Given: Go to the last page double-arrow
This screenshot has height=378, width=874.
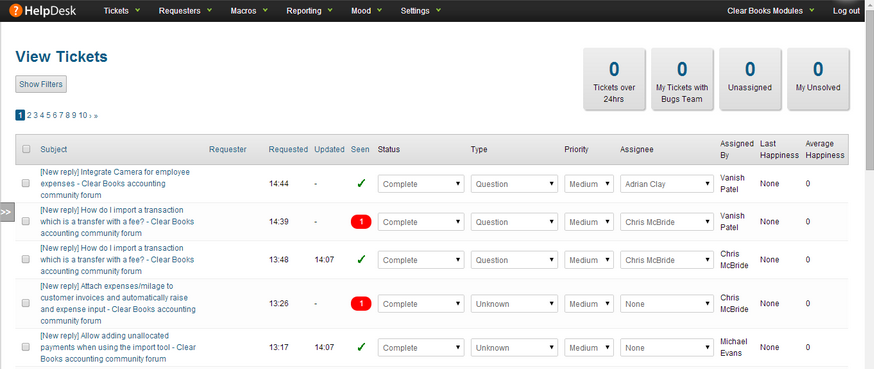Looking at the screenshot, I should [96, 116].
